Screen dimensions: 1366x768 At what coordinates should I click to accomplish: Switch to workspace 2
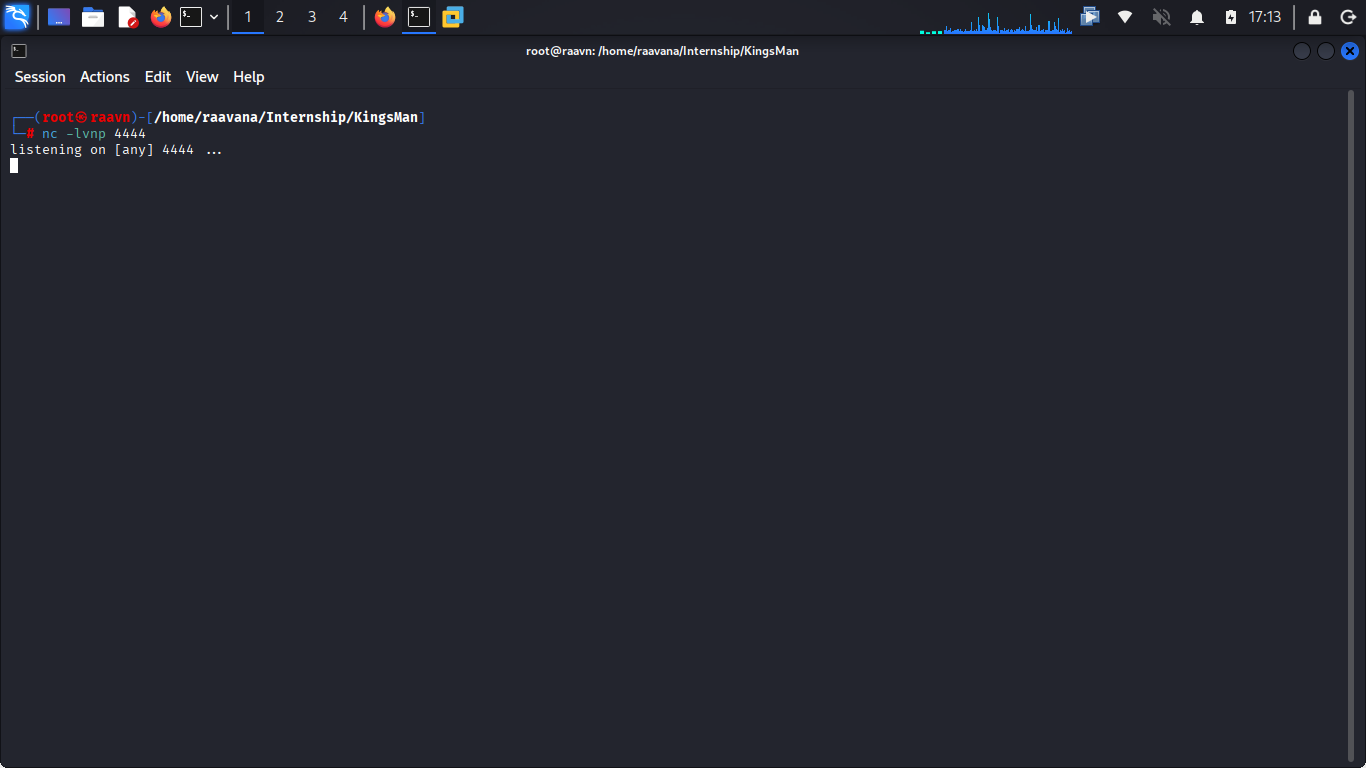[x=280, y=17]
